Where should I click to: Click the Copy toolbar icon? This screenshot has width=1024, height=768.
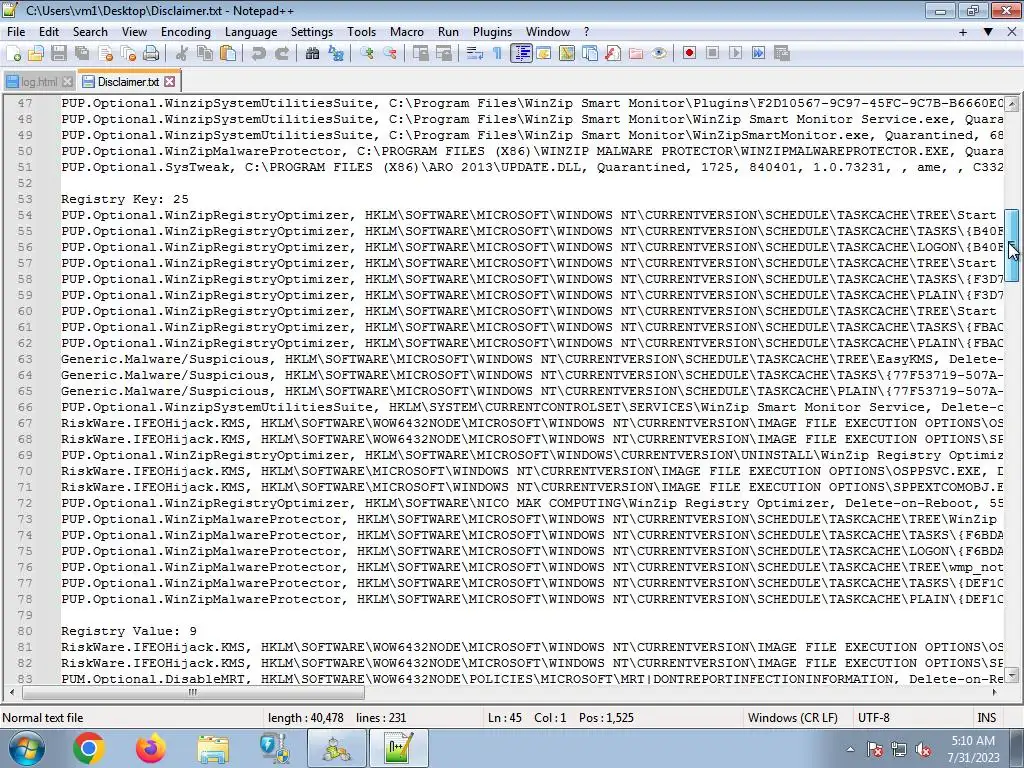(205, 54)
